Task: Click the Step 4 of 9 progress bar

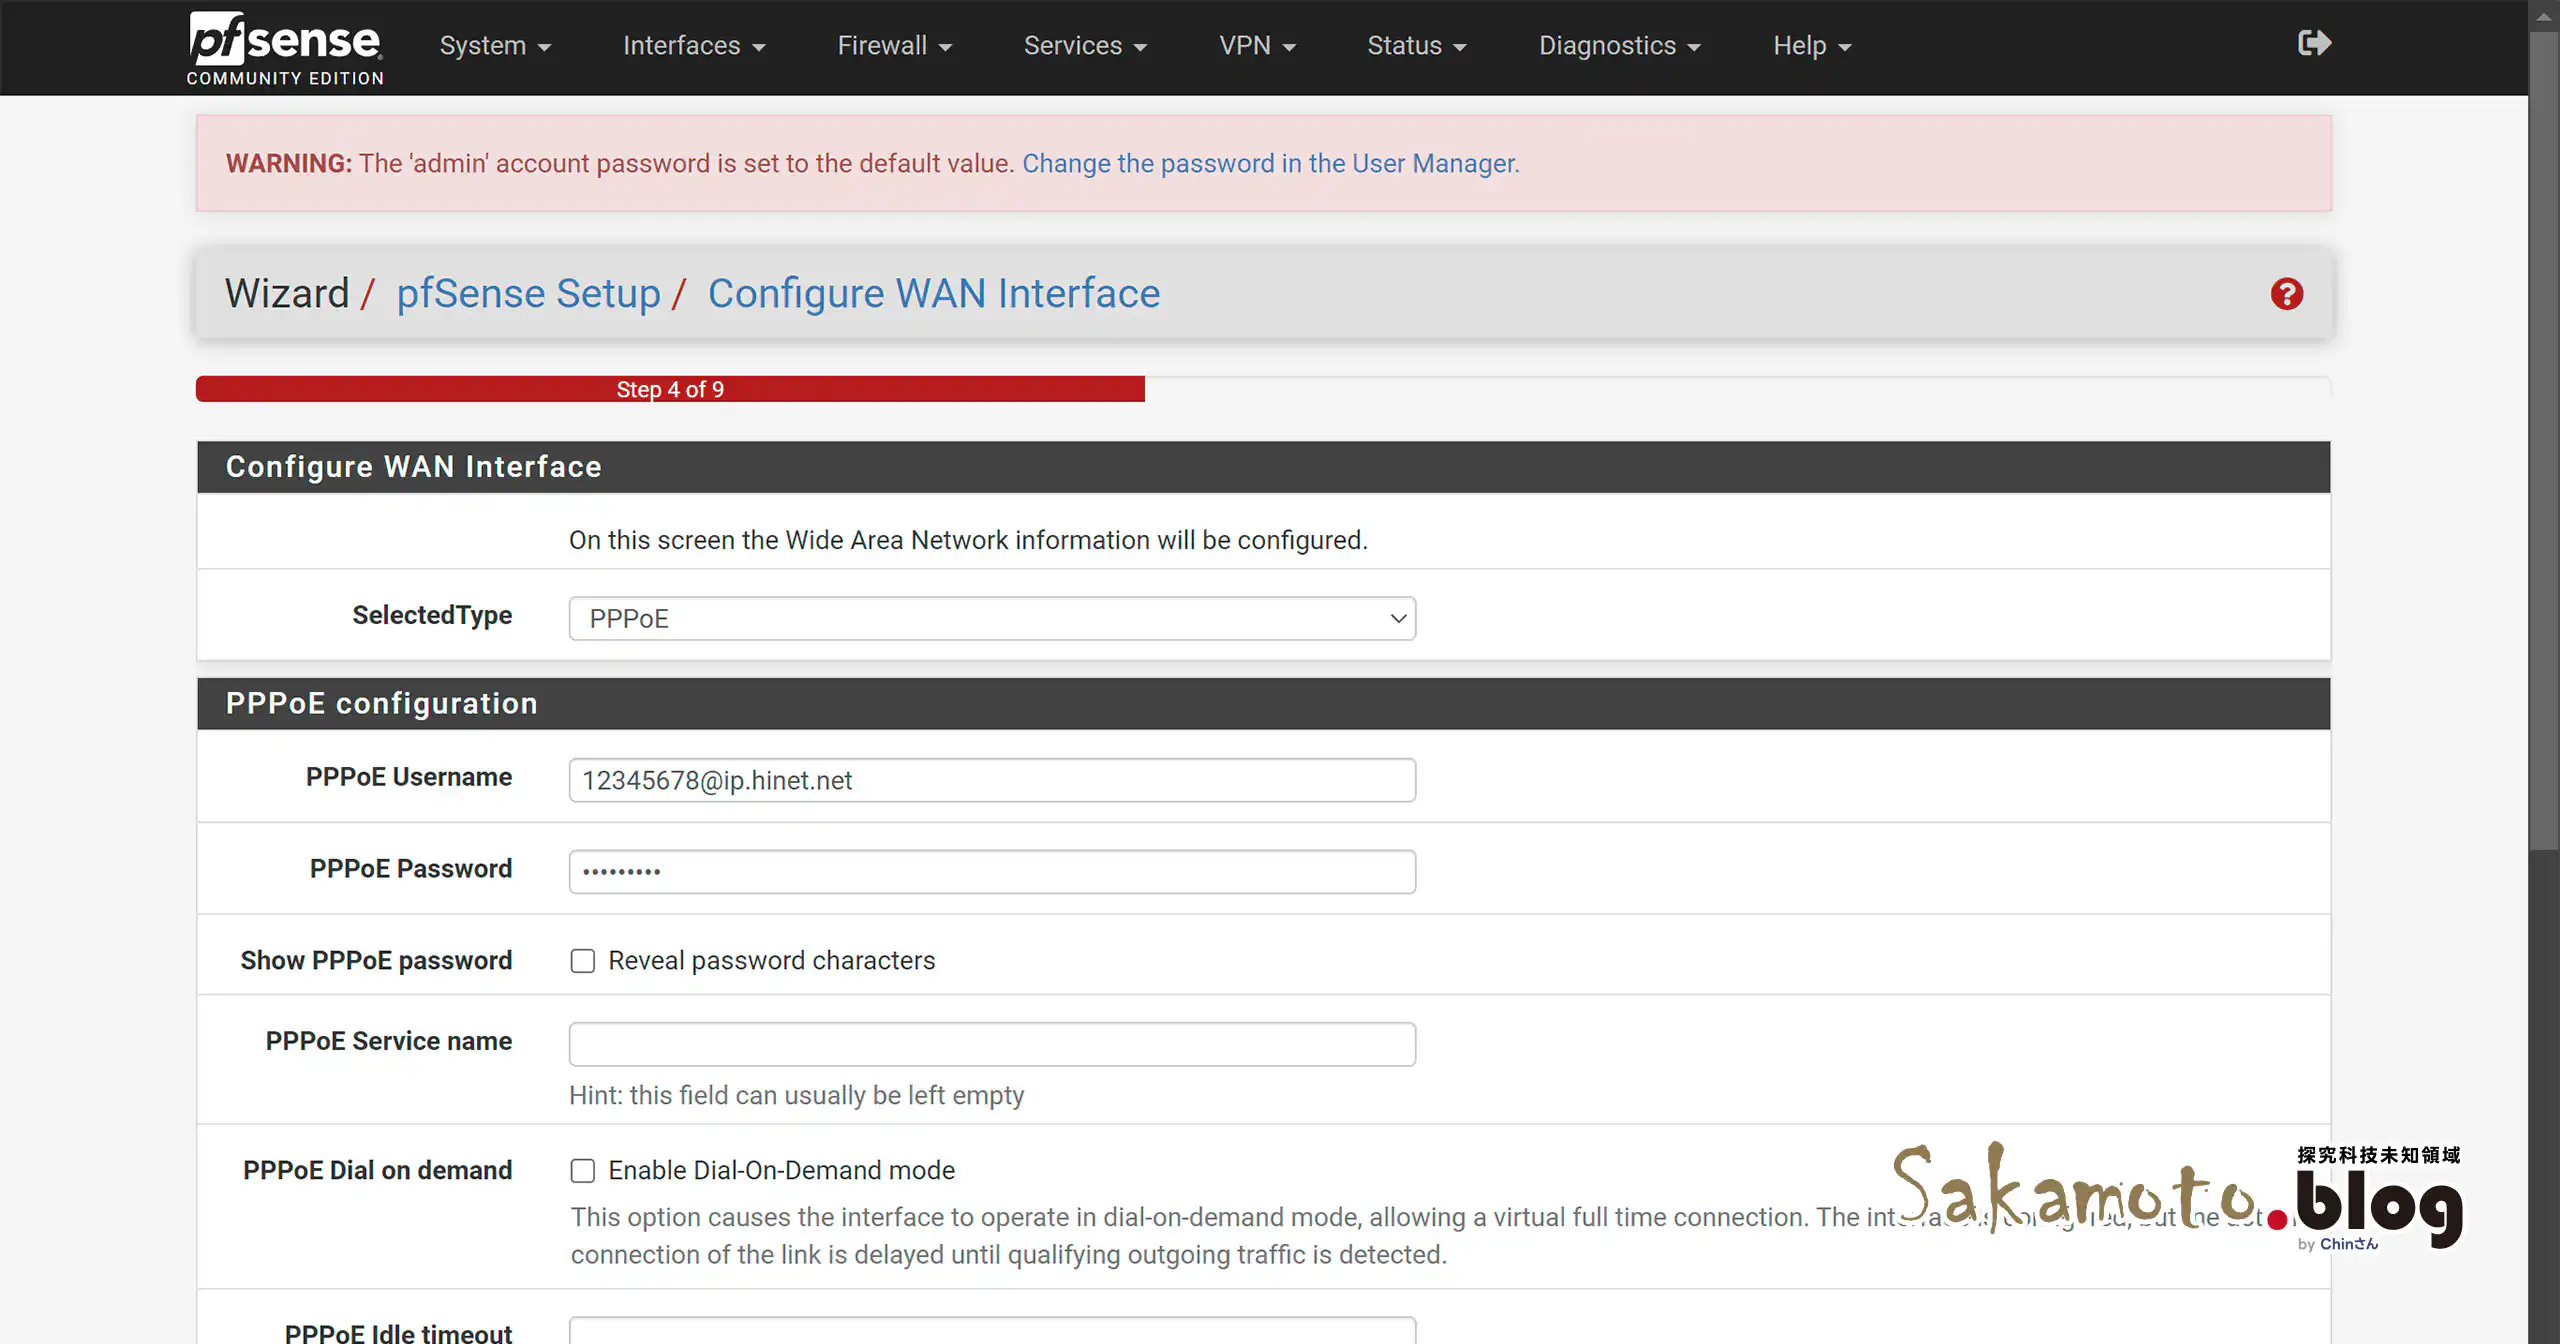Action: click(670, 389)
